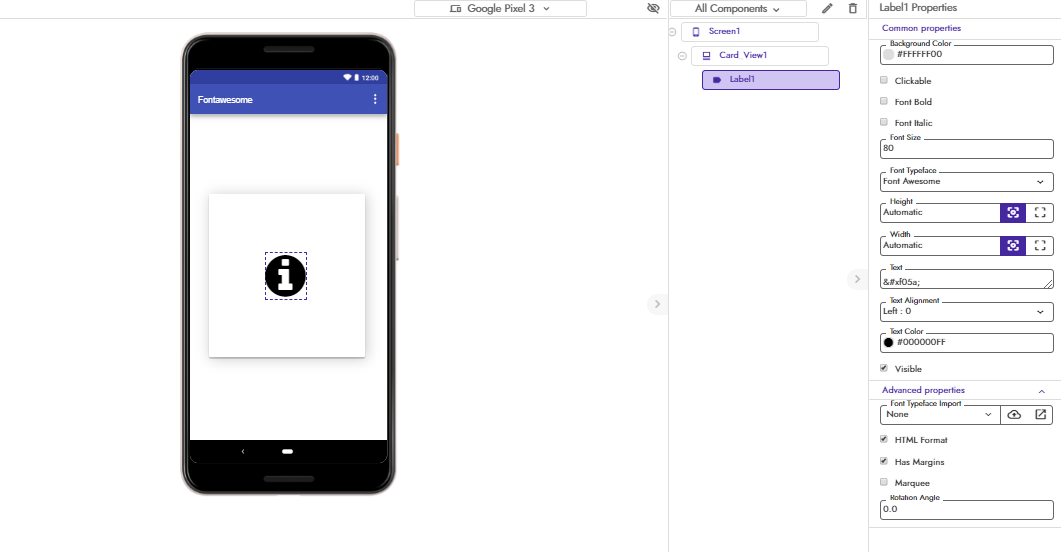Viewport: 1061px width, 552px height.
Task: Click the Text field containing &#xf05a;
Action: [x=966, y=279]
